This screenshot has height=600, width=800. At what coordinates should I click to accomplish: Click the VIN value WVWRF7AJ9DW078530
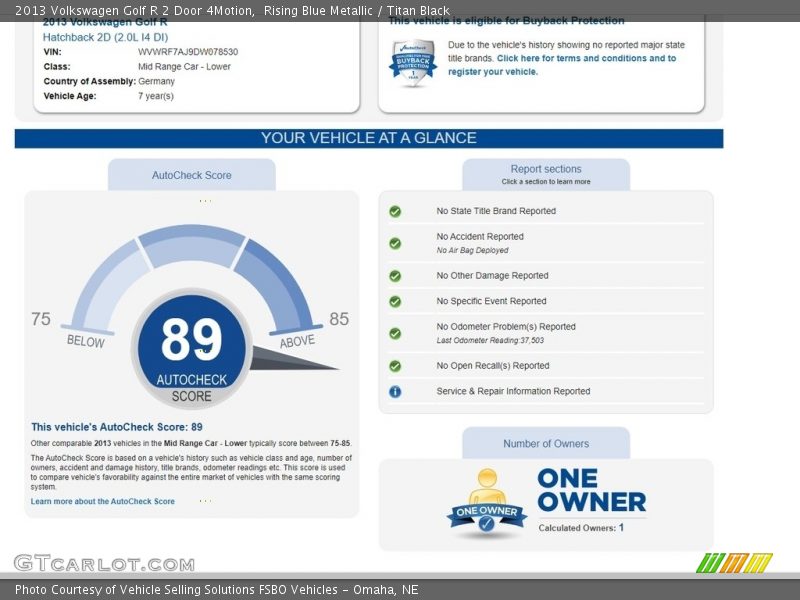click(x=188, y=52)
